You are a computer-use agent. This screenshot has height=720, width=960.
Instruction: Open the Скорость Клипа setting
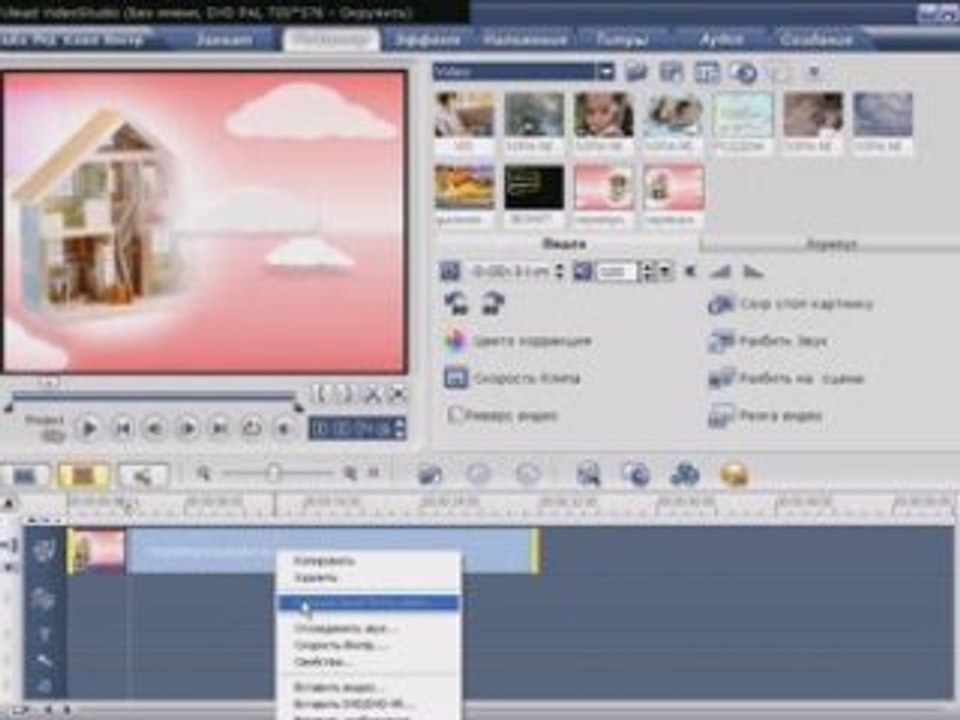point(512,378)
